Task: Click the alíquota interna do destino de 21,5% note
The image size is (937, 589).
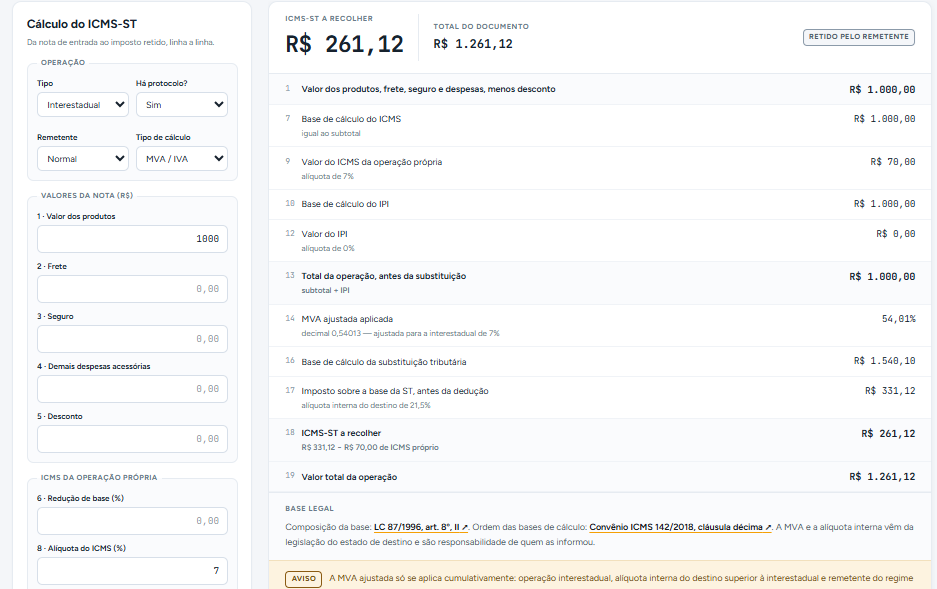Action: pos(366,406)
